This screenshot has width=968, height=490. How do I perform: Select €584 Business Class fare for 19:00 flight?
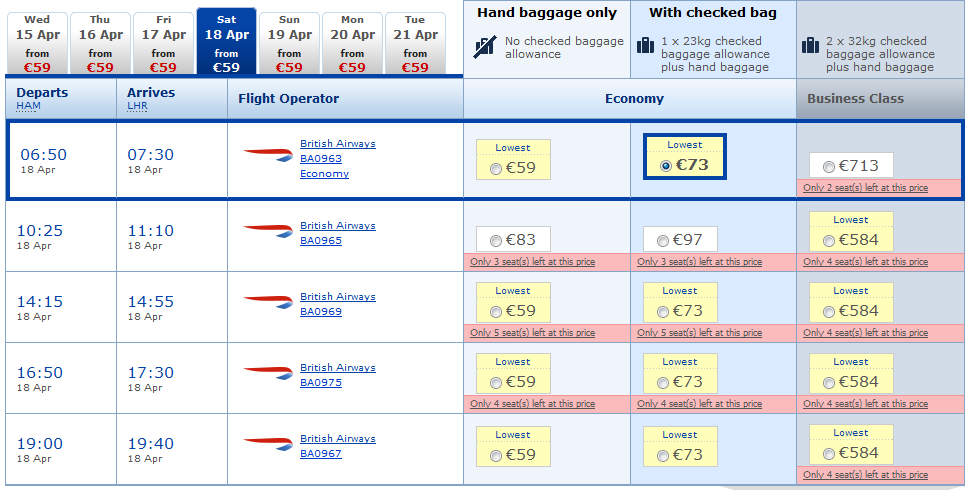click(829, 454)
